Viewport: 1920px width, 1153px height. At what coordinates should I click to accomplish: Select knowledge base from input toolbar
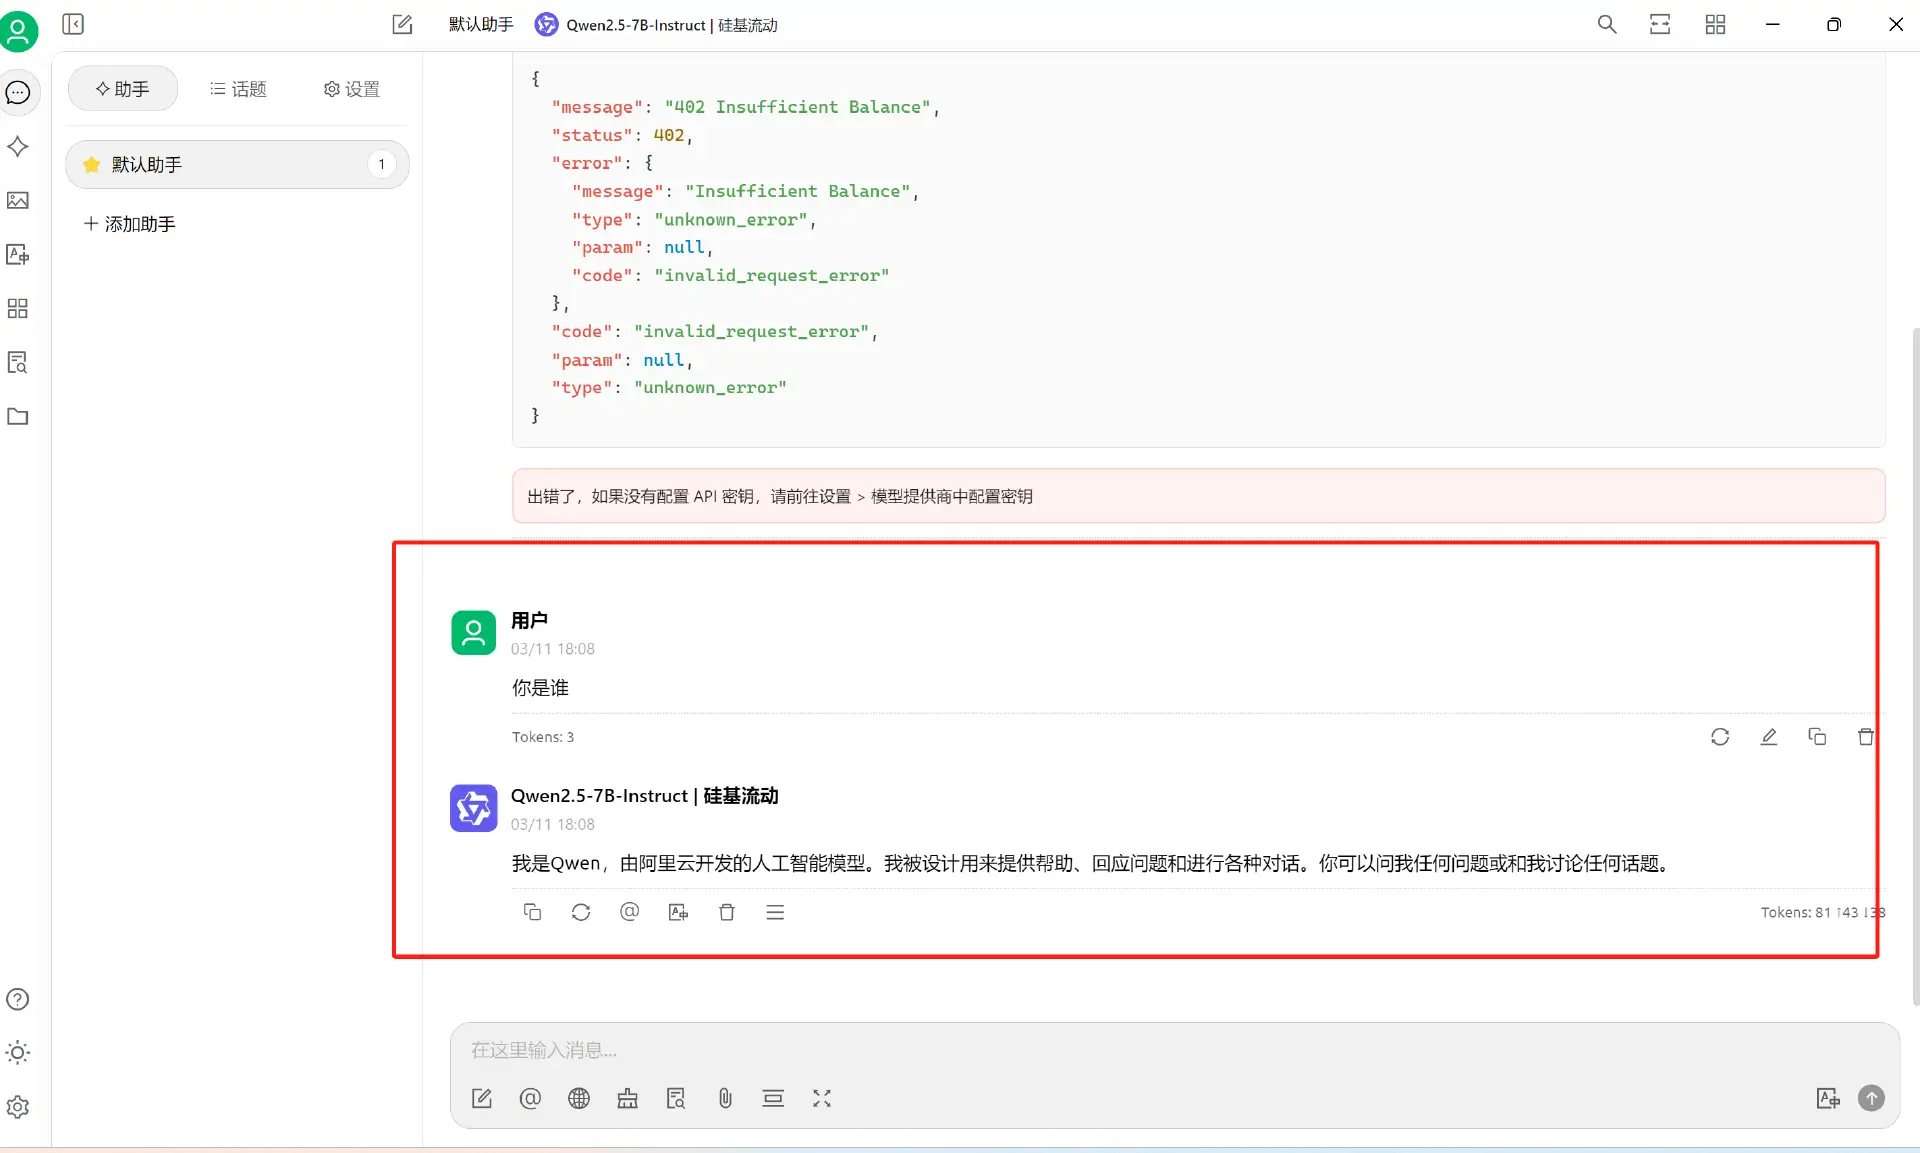676,1098
